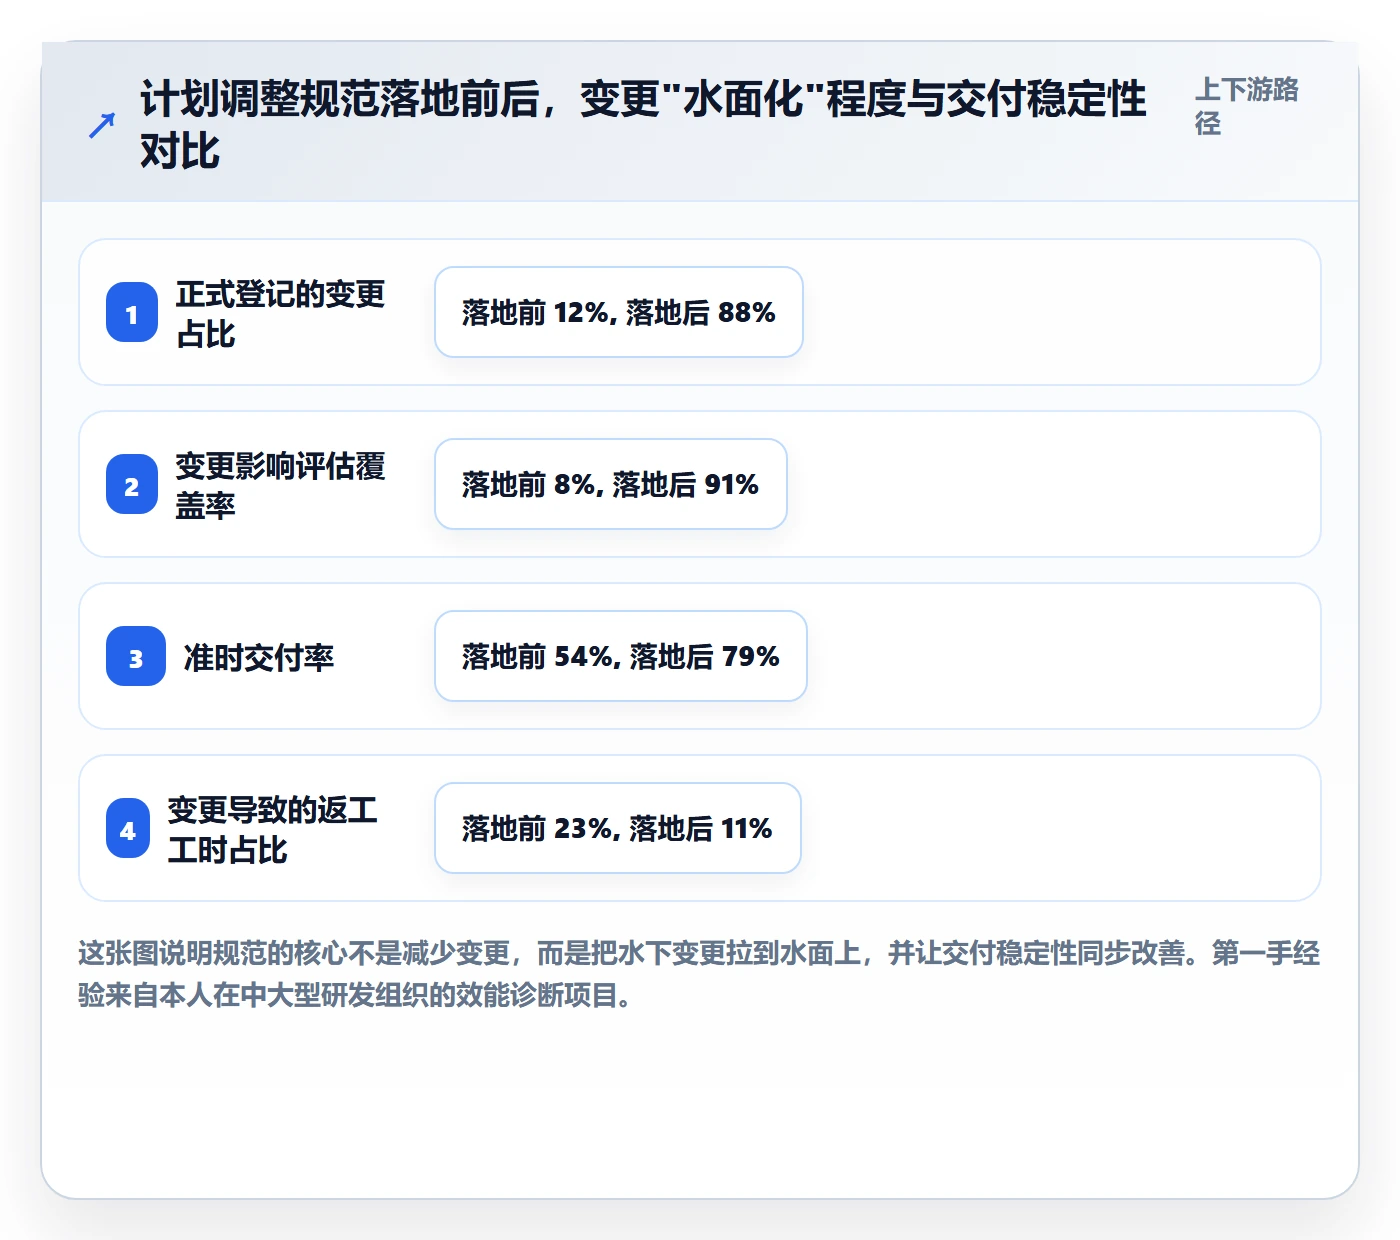1400x1240 pixels.
Task: Select the '变更导致的返工工时占比' row label
Action: tap(272, 829)
